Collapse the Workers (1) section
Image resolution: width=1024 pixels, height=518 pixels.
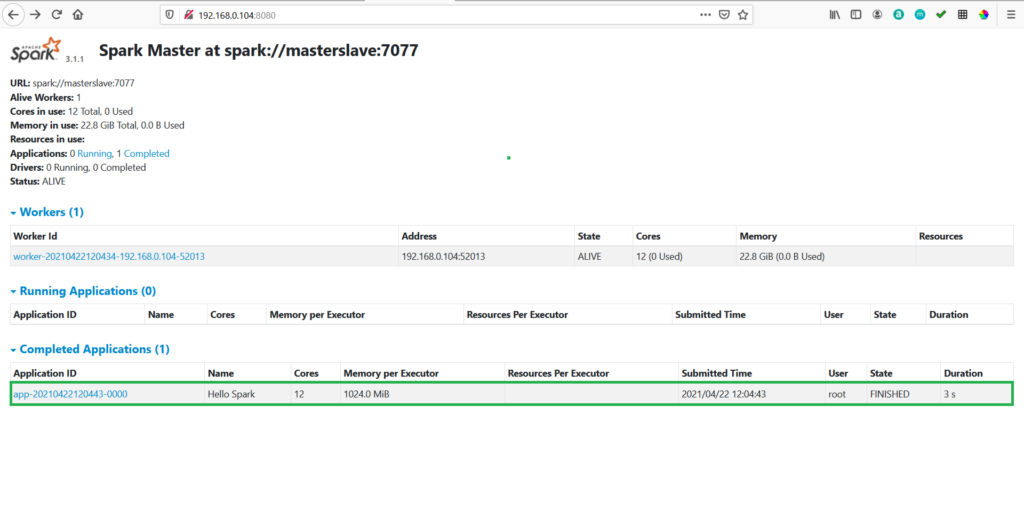pos(47,212)
